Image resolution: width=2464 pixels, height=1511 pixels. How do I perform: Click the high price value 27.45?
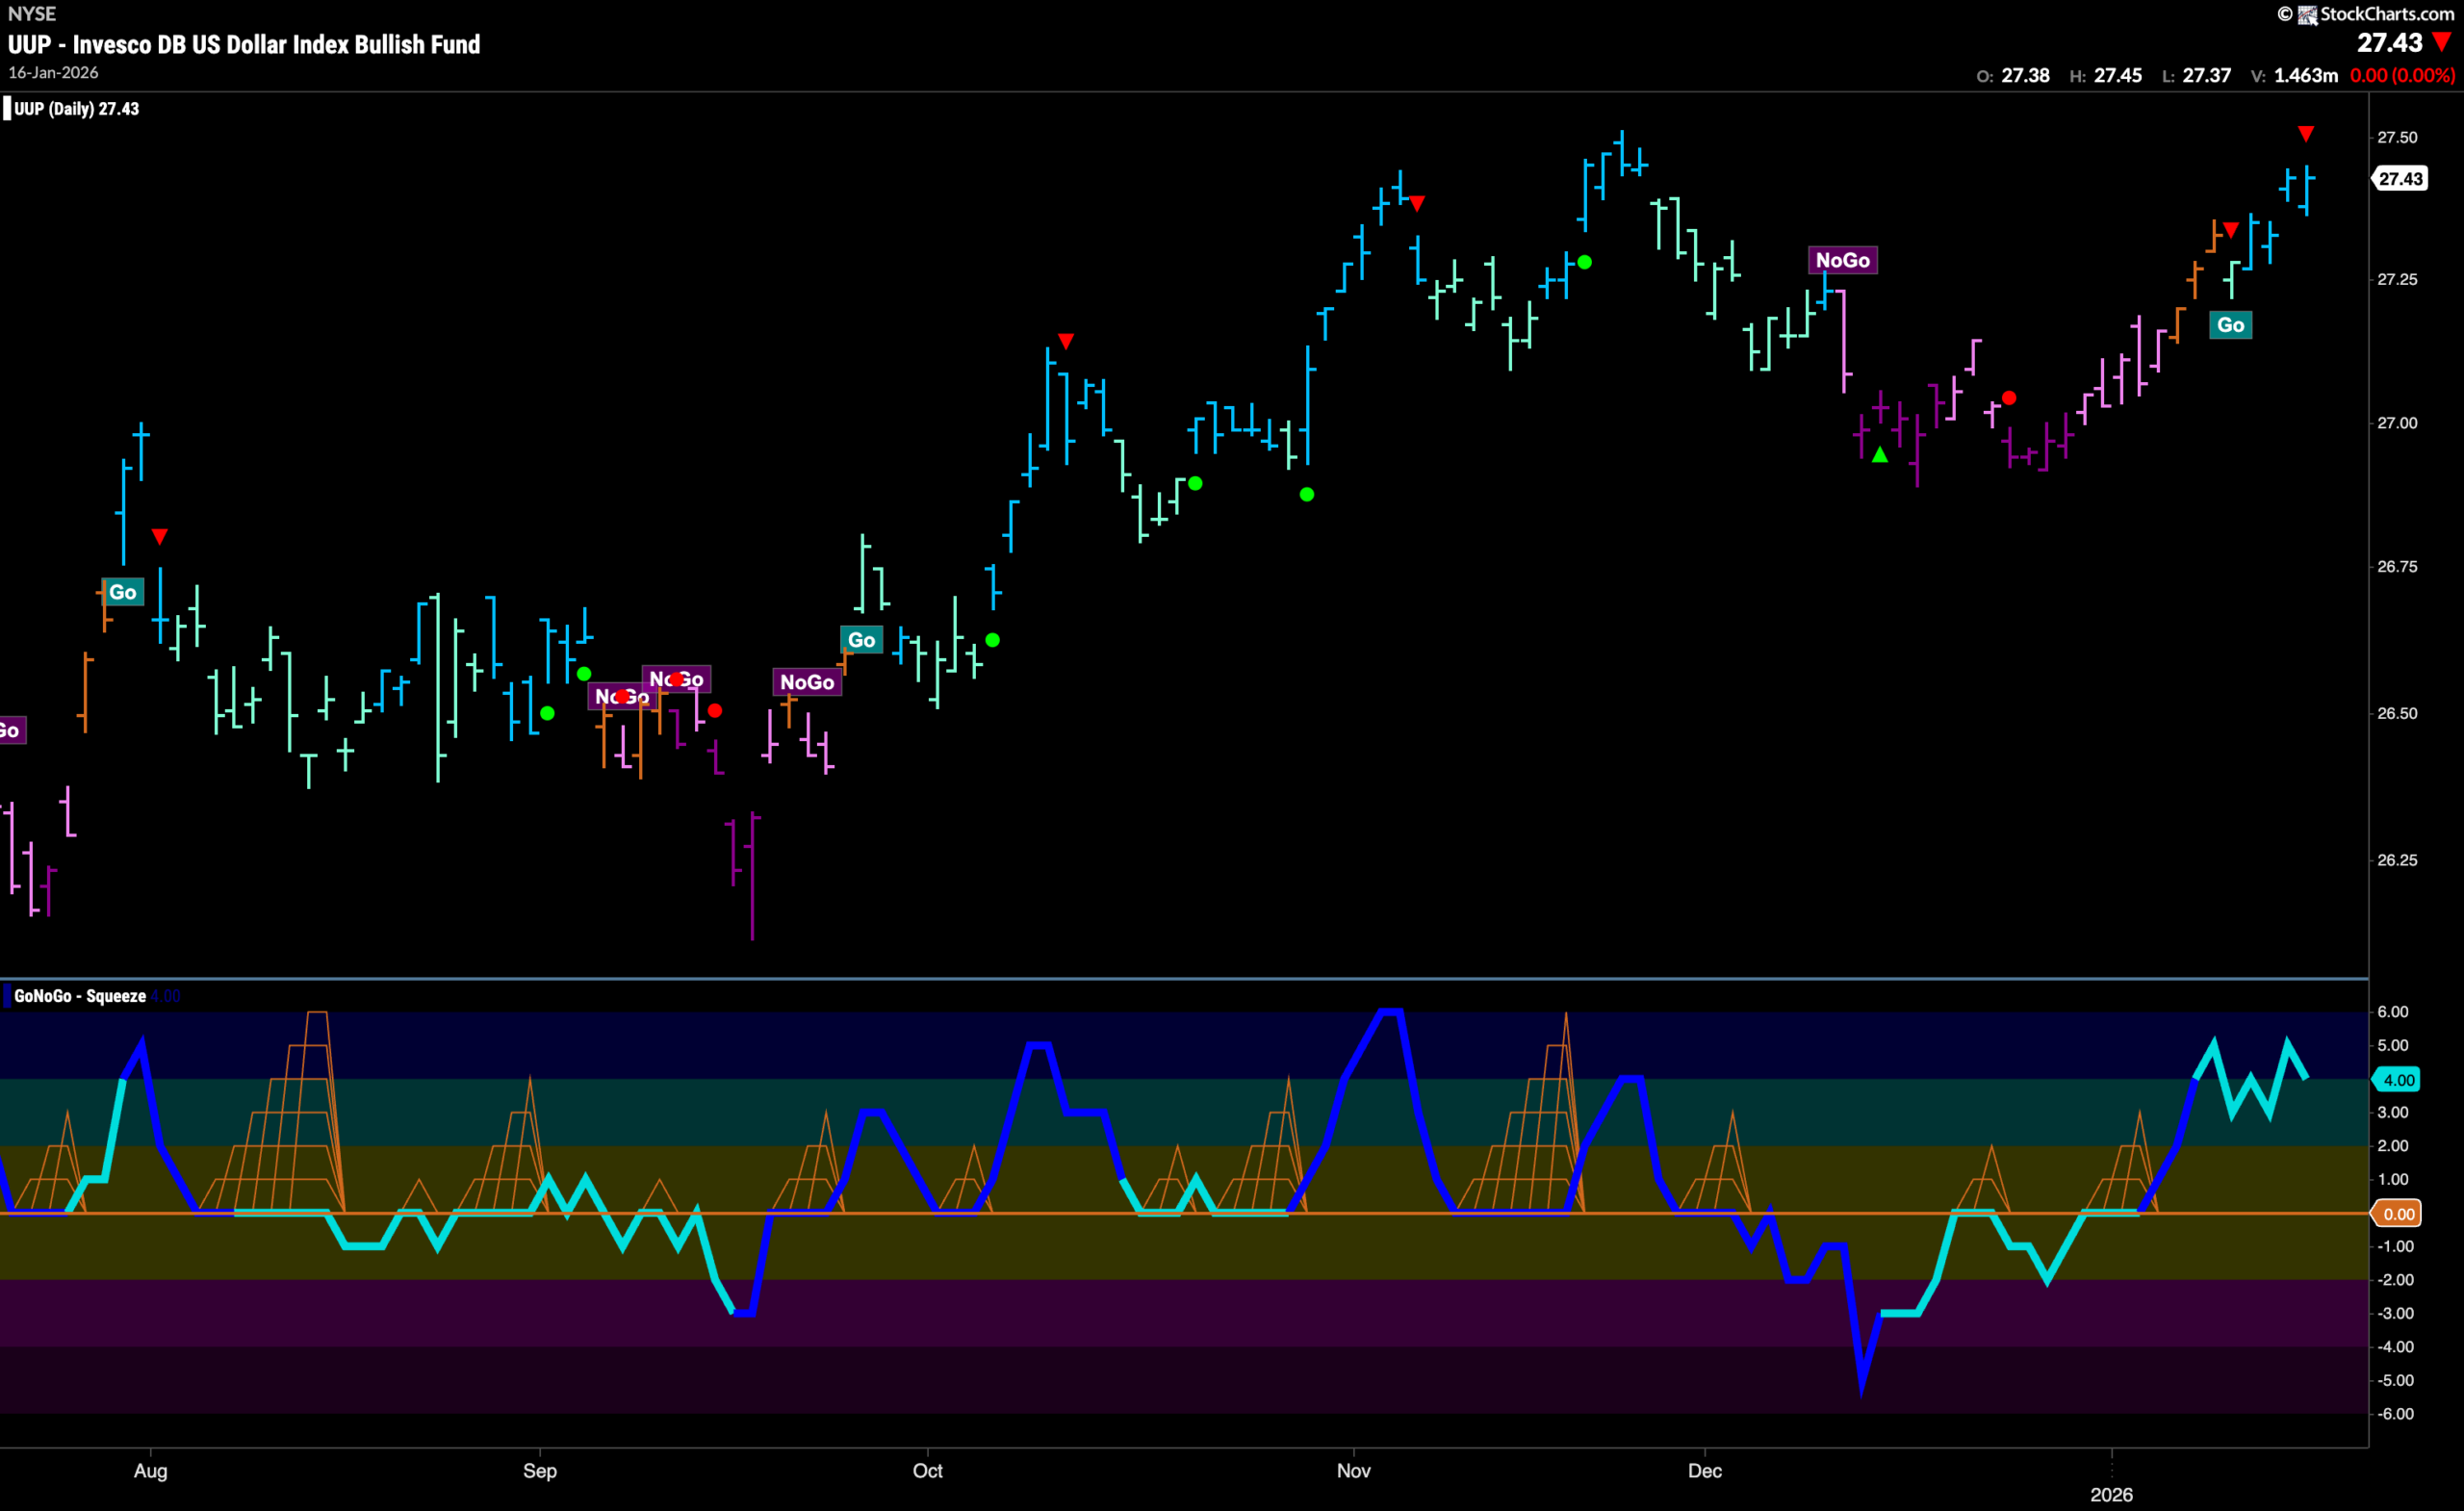(2118, 76)
